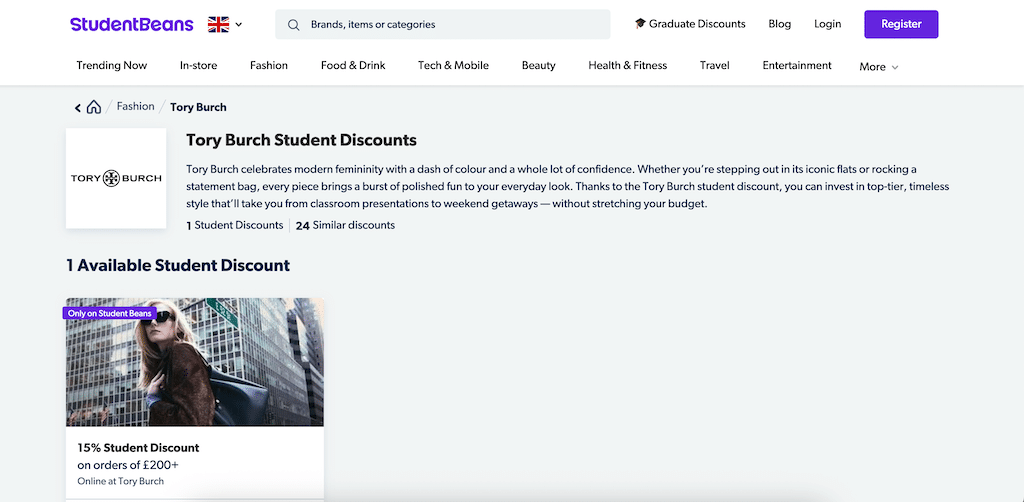Select the Trending Now menu item
Image resolution: width=1024 pixels, height=502 pixels.
[112, 65]
